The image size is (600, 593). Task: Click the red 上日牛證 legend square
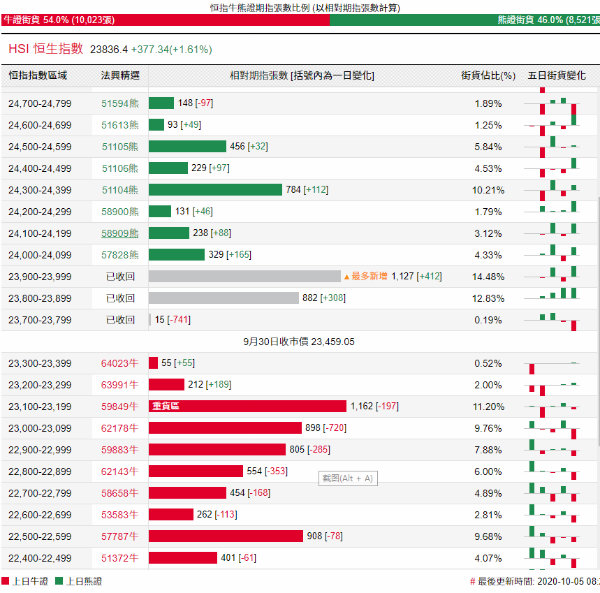(x=5, y=581)
